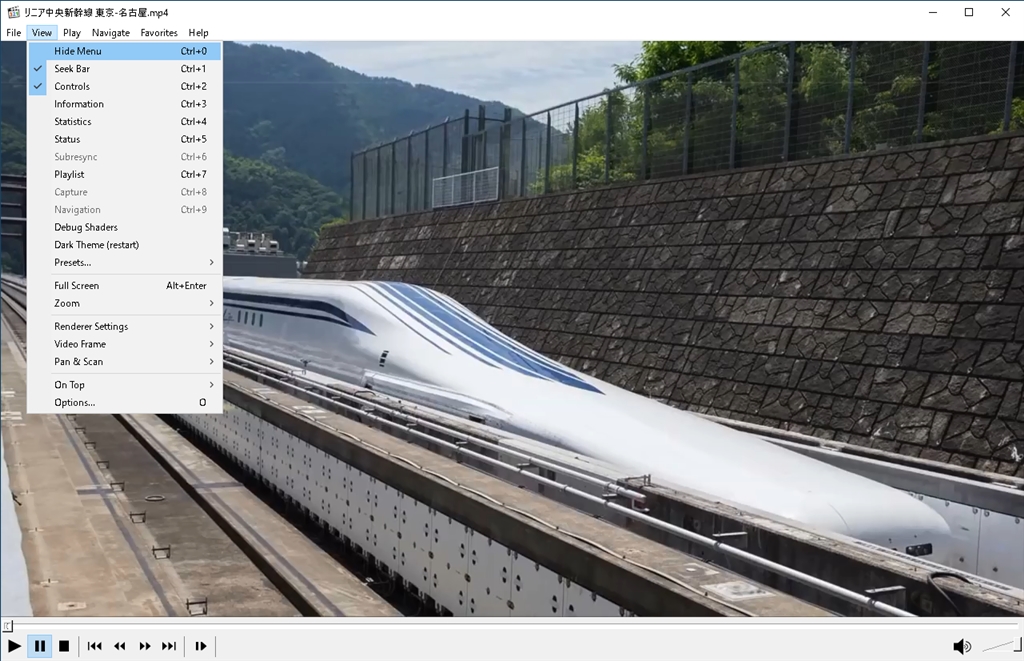Select Hide Menu entry
This screenshot has height=661, width=1024.
tap(125, 51)
